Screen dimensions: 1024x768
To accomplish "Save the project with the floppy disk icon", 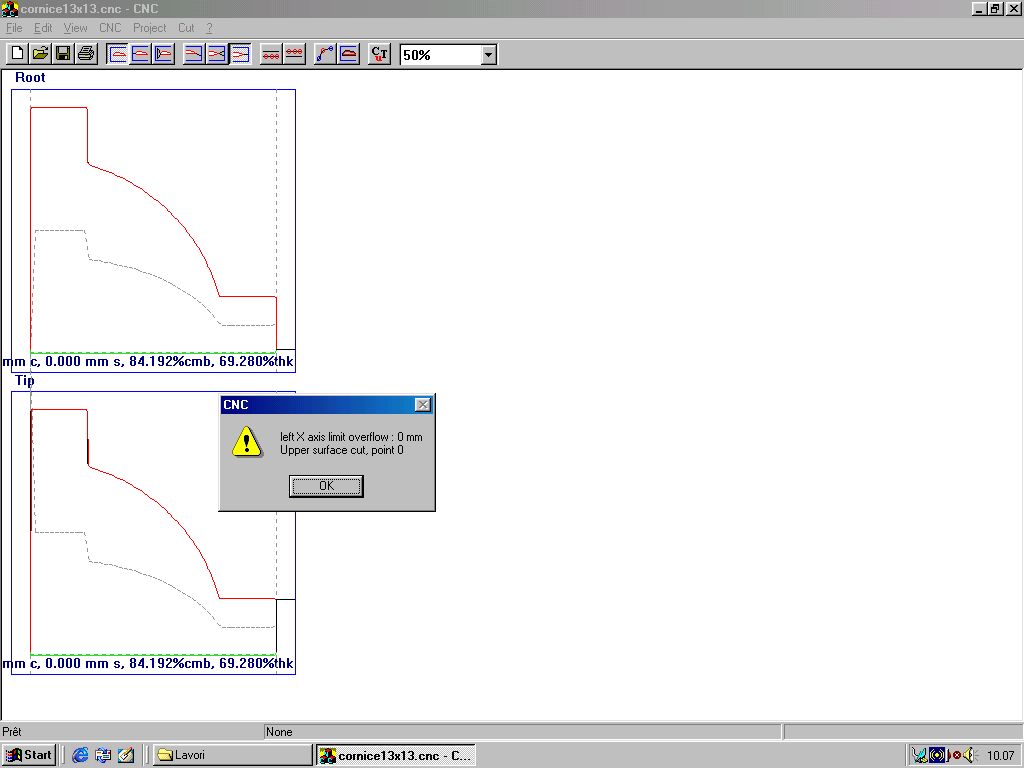I will (63, 54).
